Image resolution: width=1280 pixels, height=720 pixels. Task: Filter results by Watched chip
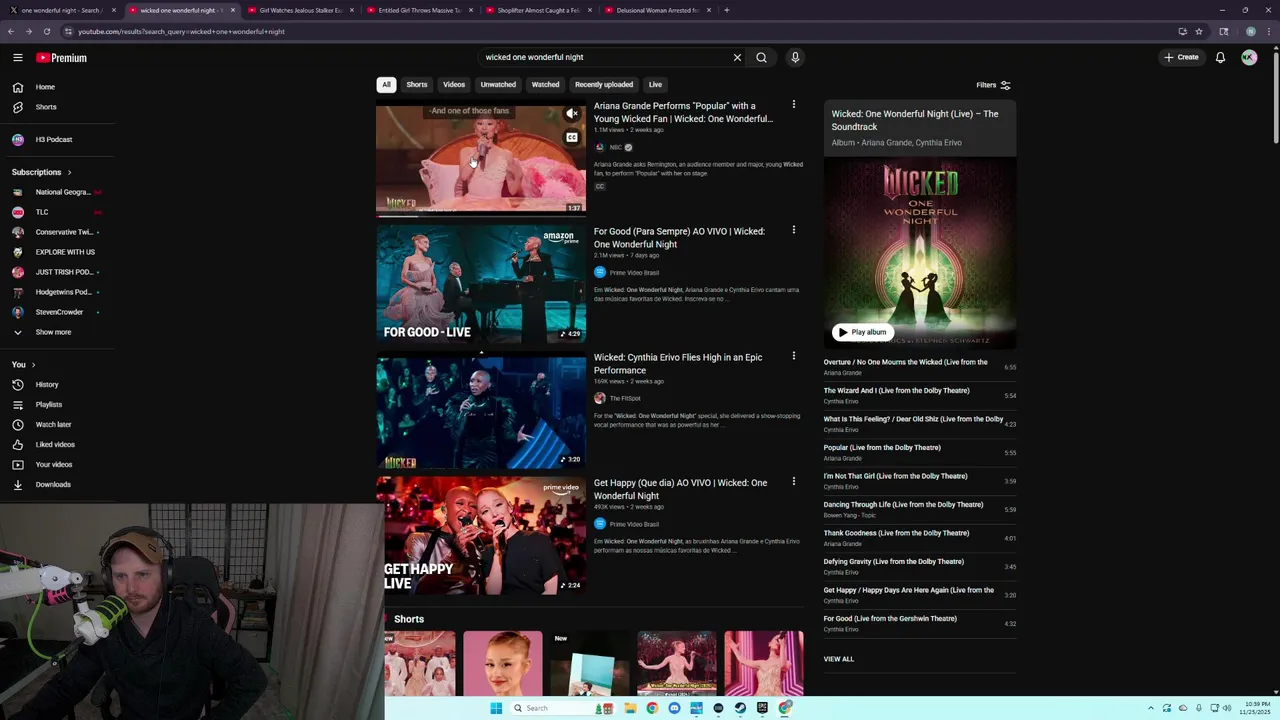(545, 85)
